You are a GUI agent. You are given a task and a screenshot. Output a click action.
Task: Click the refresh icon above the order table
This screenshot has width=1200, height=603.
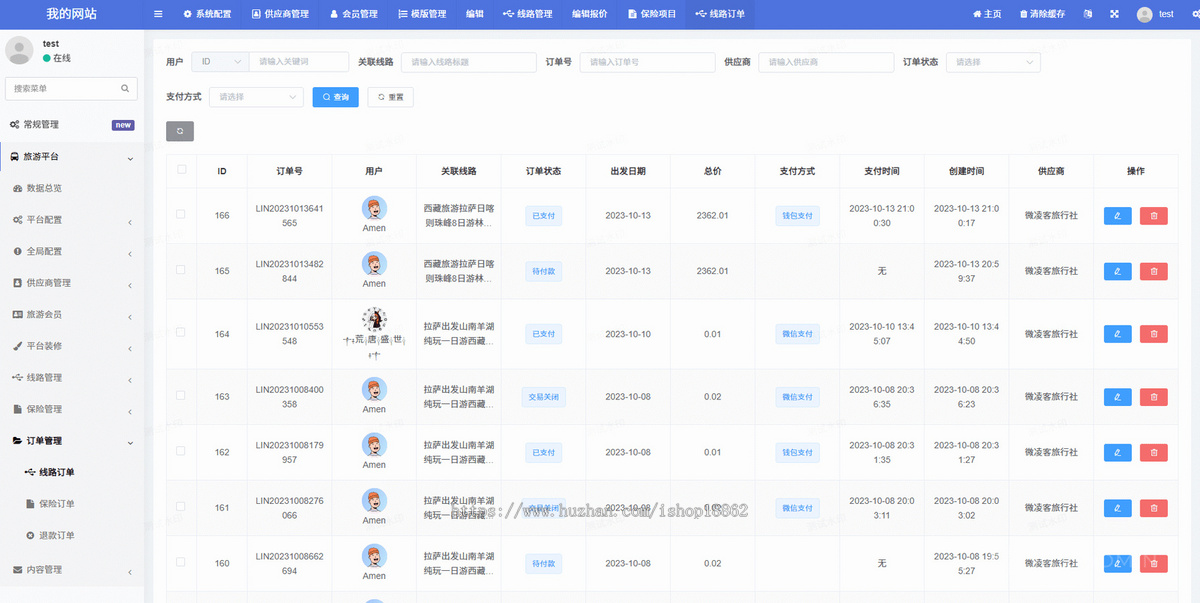(180, 130)
